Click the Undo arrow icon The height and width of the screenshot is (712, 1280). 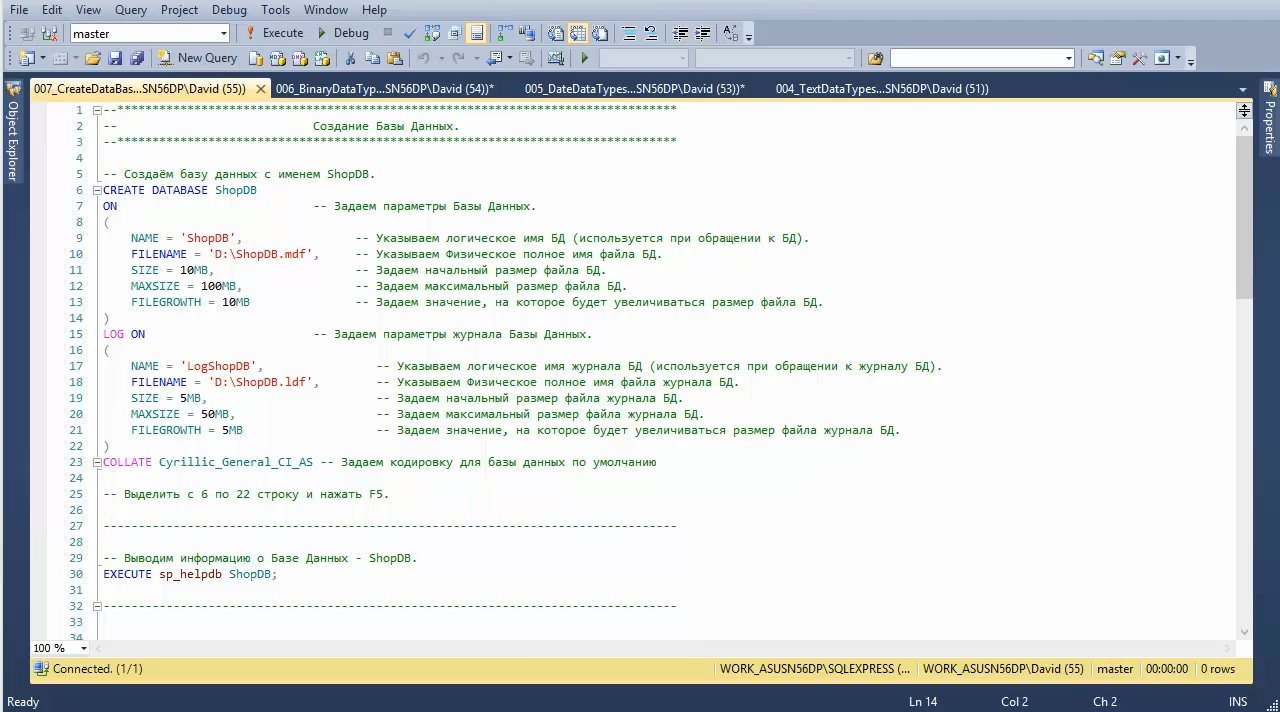424,58
